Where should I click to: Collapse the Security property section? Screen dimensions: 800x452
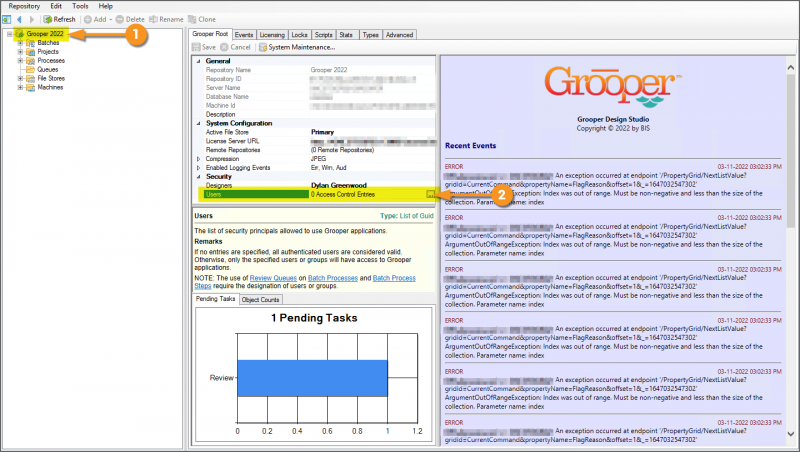[x=199, y=177]
